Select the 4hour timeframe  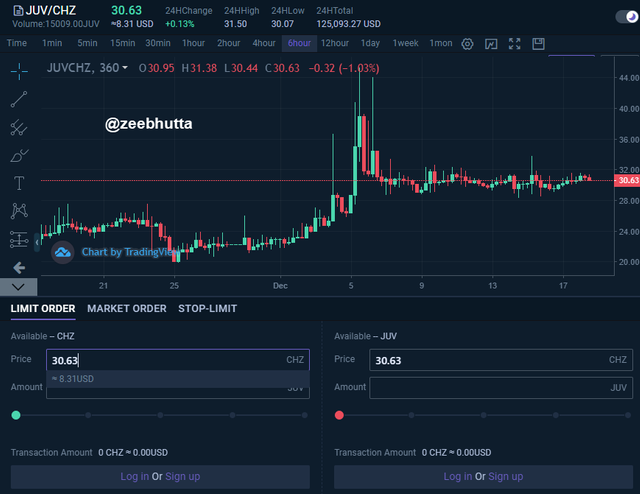click(x=264, y=43)
